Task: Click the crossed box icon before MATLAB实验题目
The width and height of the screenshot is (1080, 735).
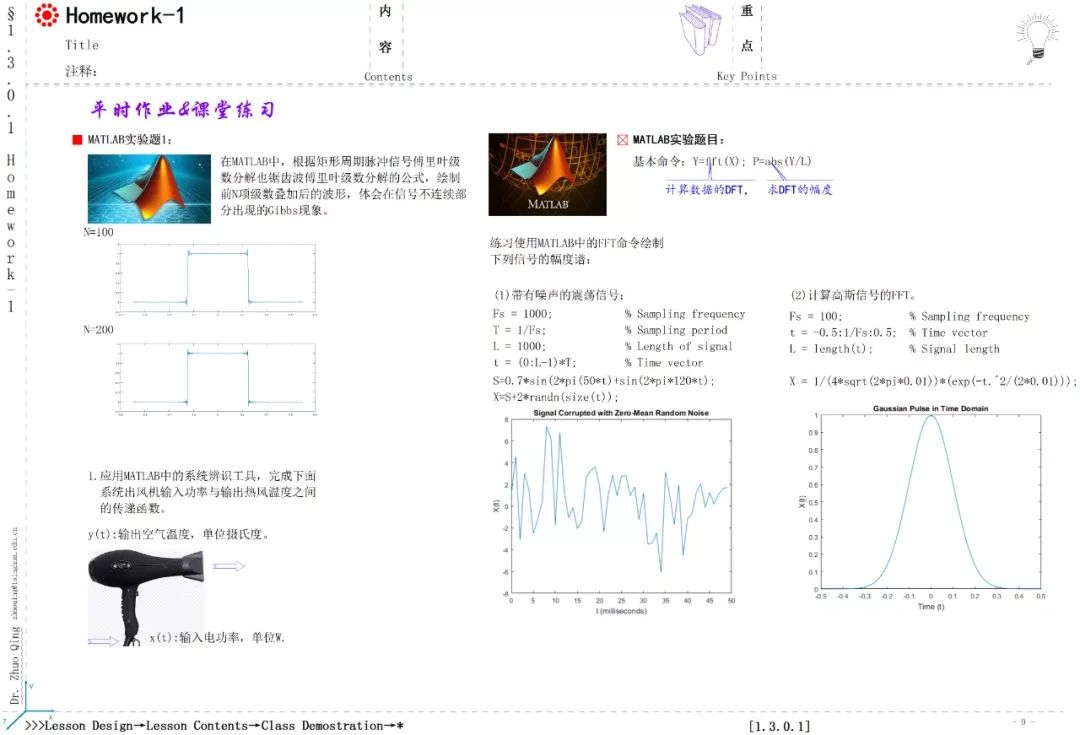Action: click(x=623, y=140)
